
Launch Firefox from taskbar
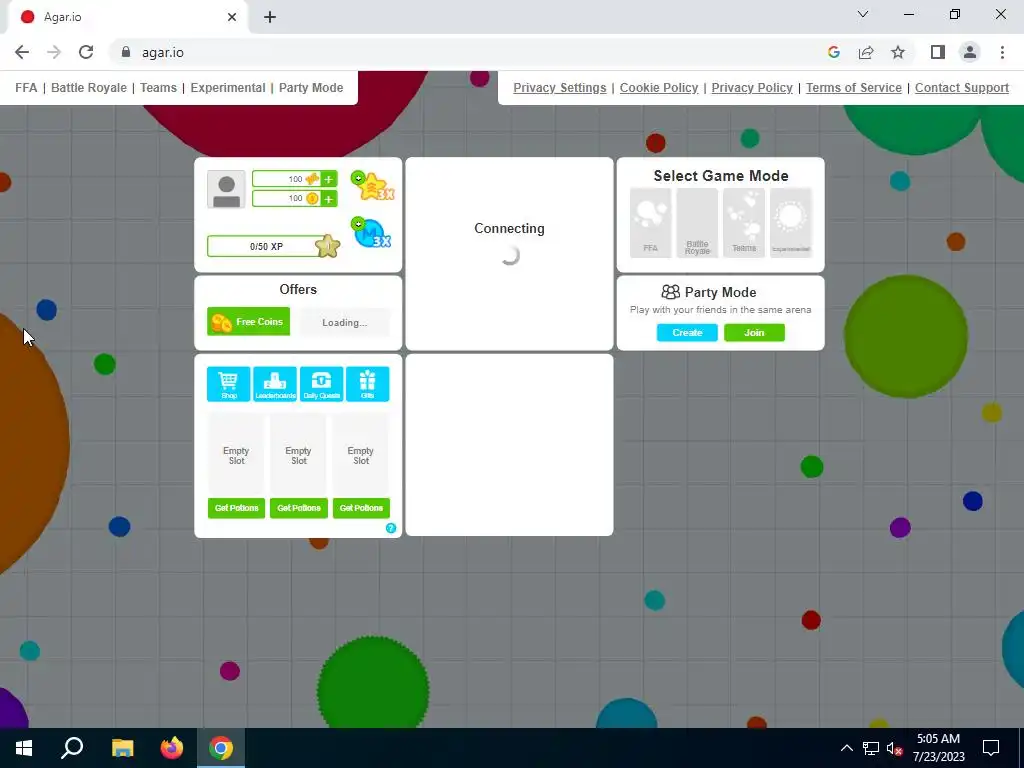(x=172, y=748)
